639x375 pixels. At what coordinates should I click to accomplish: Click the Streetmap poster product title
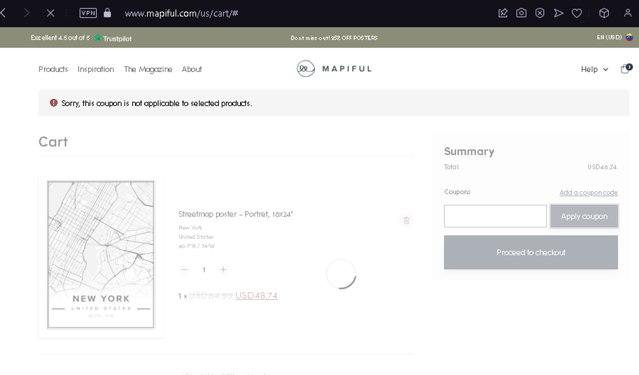coord(236,214)
